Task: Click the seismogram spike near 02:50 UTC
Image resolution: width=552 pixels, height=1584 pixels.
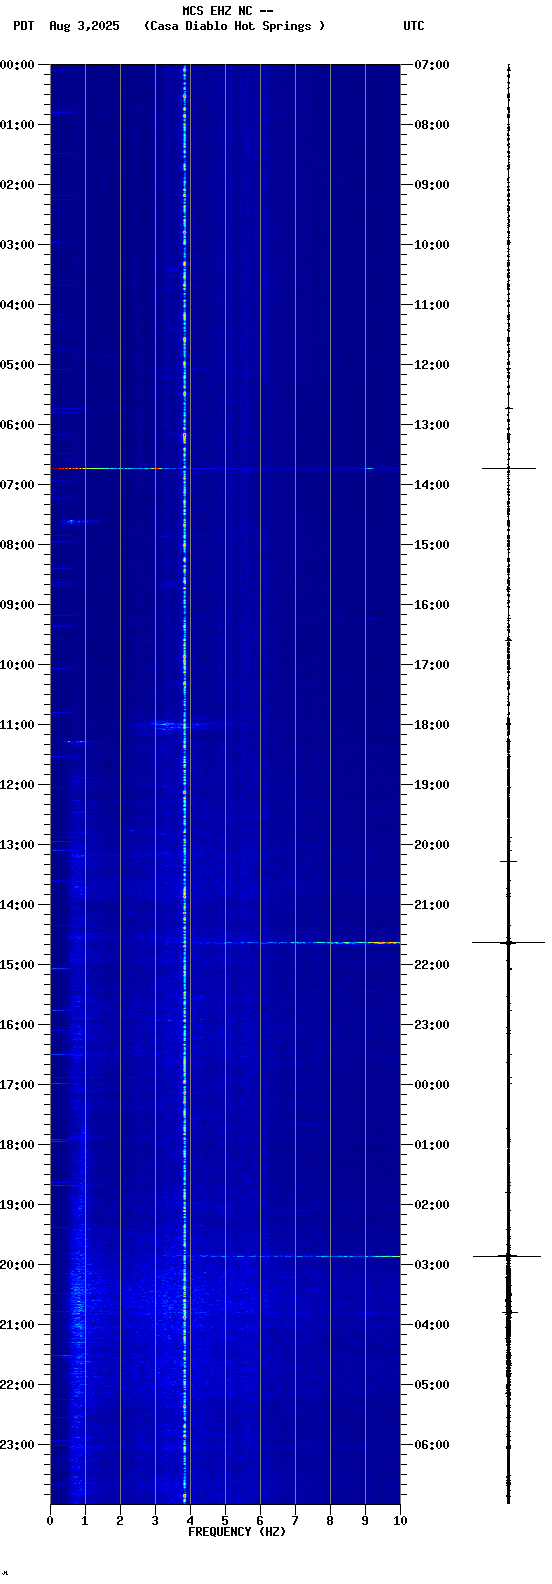Action: [x=507, y=1256]
